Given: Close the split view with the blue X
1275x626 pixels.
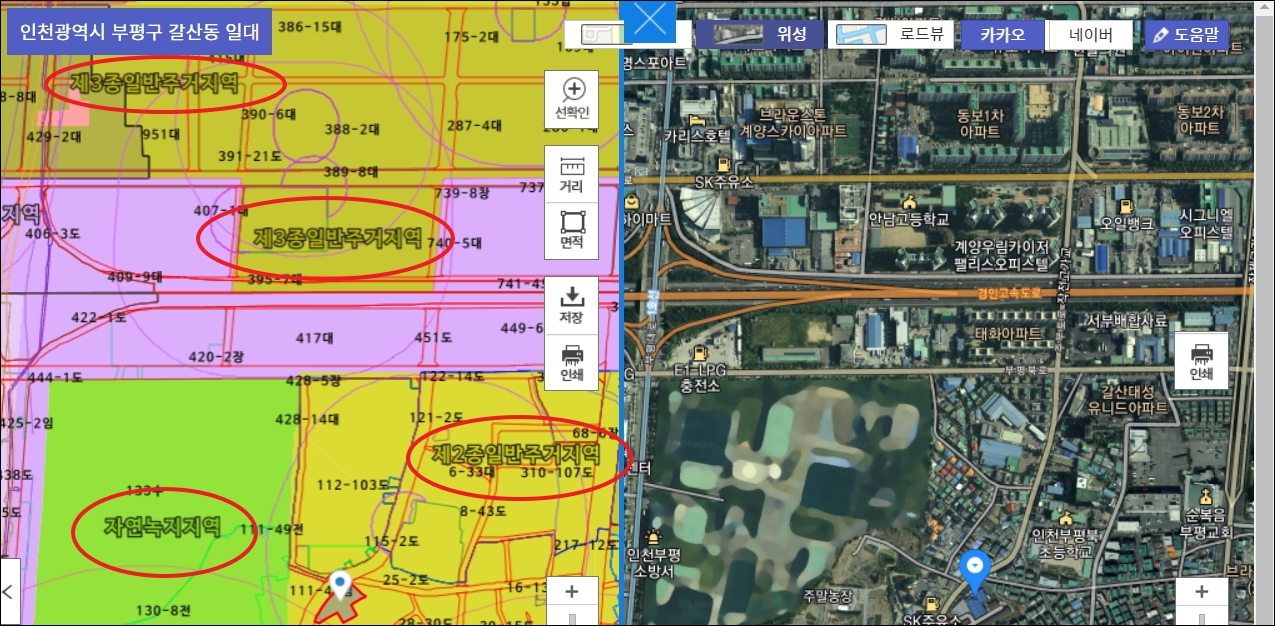Looking at the screenshot, I should coord(650,20).
